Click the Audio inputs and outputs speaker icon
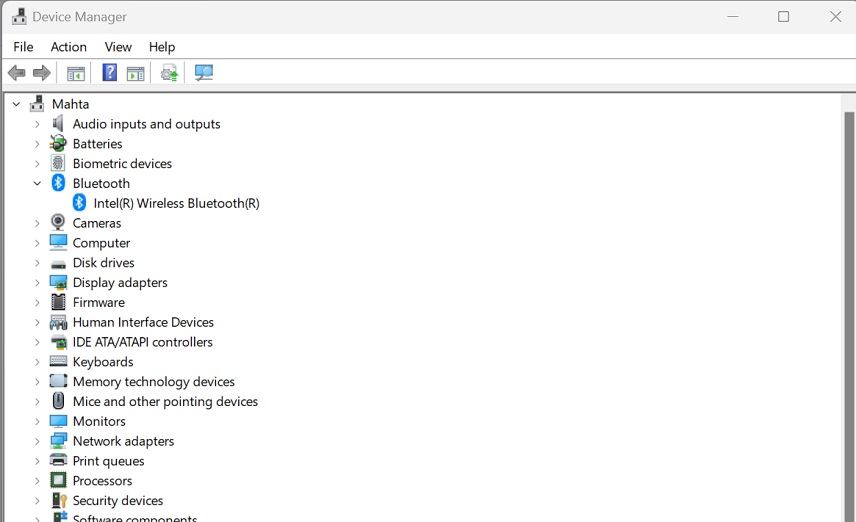Screen dimensions: 856x522 (58, 124)
